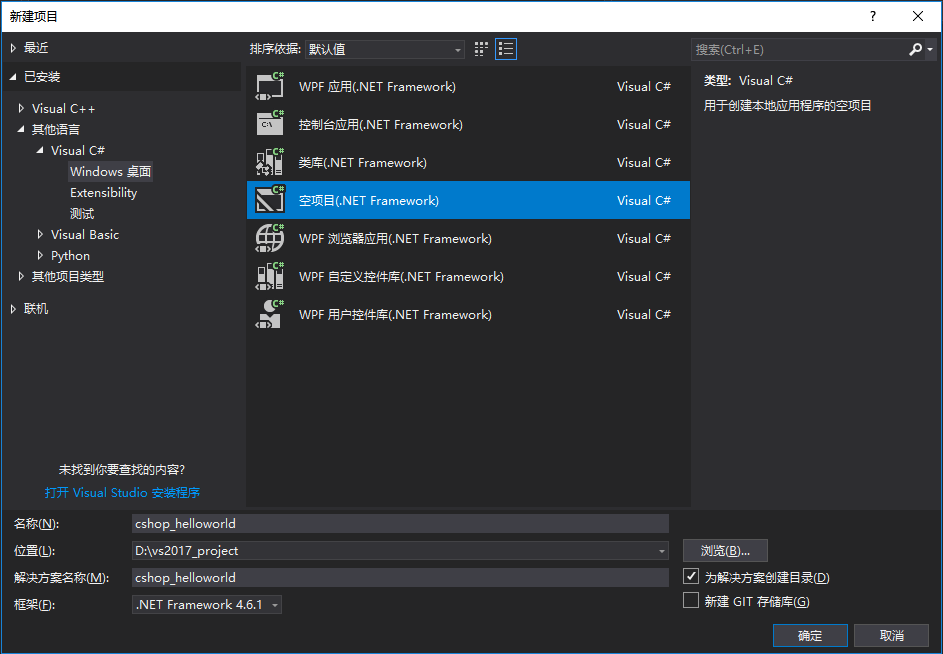943x654 pixels.
Task: Click the 控制台应用 console template icon
Action: pyautogui.click(x=269, y=125)
